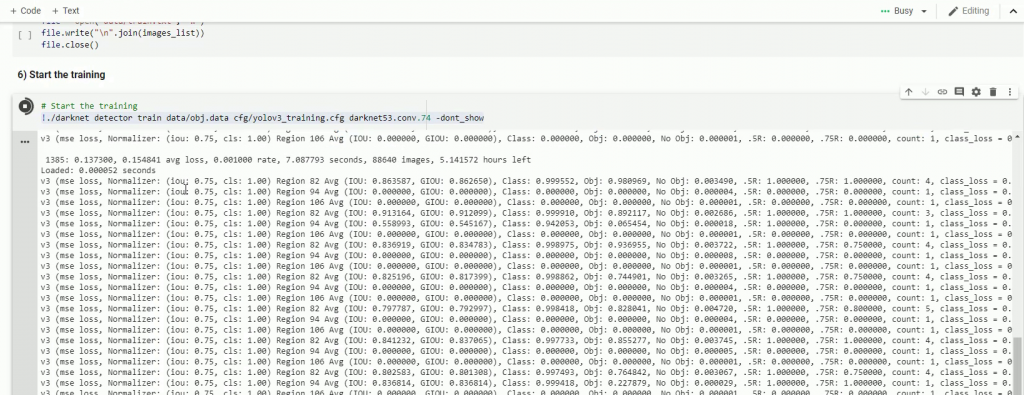The image size is (1024, 395).
Task: Run the file.write cell via brackets
Action: (x=25, y=34)
